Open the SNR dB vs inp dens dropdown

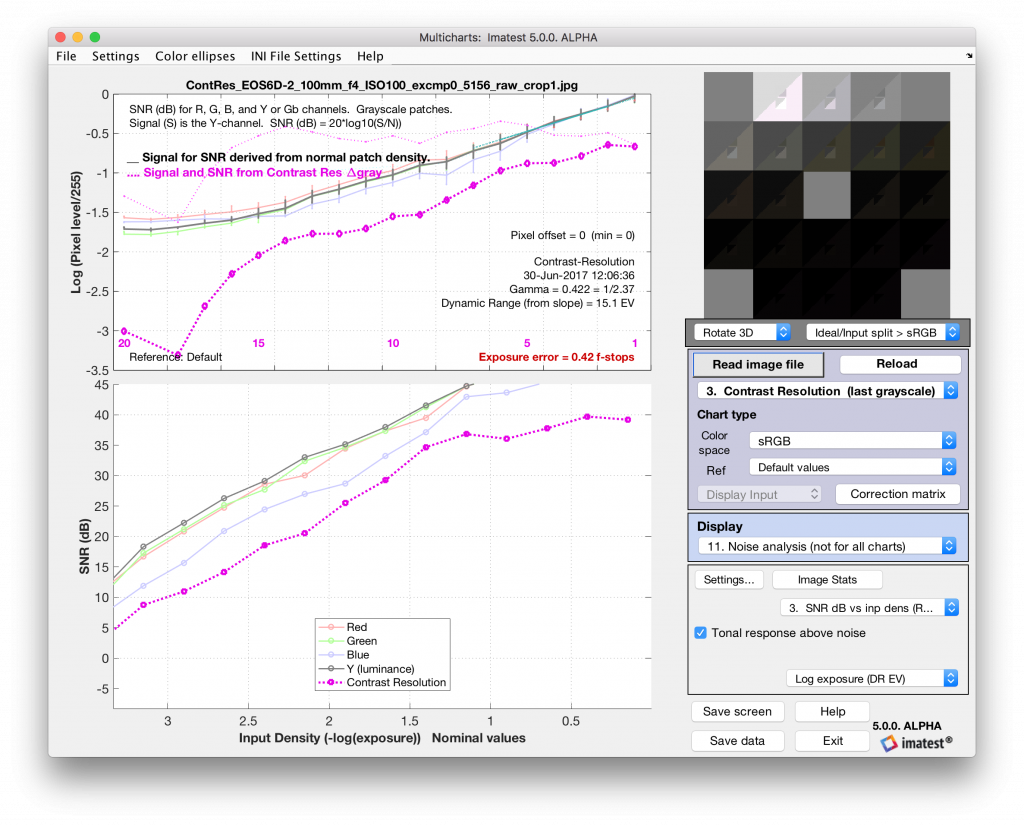click(869, 608)
